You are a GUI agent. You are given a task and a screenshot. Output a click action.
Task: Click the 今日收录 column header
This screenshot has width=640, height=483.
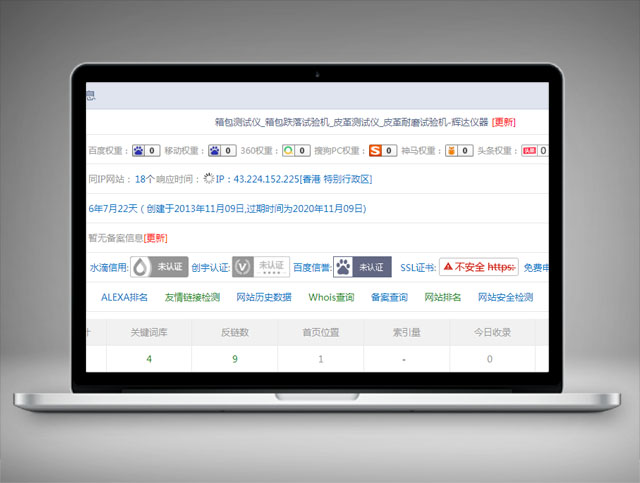click(x=492, y=332)
